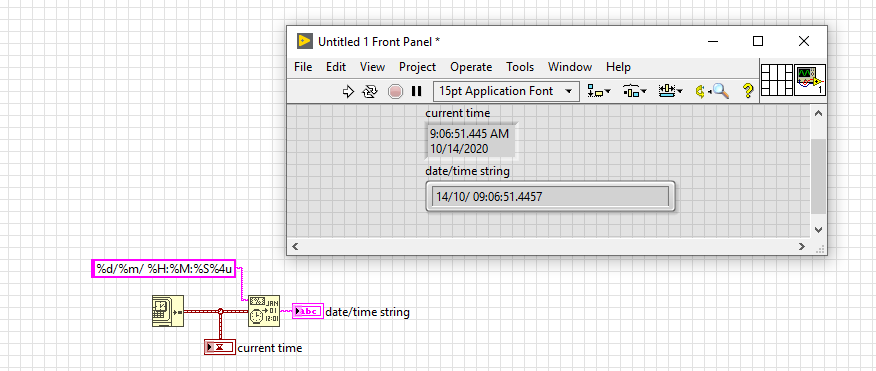Click the format string constant %d/%m/ %H:%M:%S%4u
This screenshot has width=876, height=371.
tap(163, 269)
